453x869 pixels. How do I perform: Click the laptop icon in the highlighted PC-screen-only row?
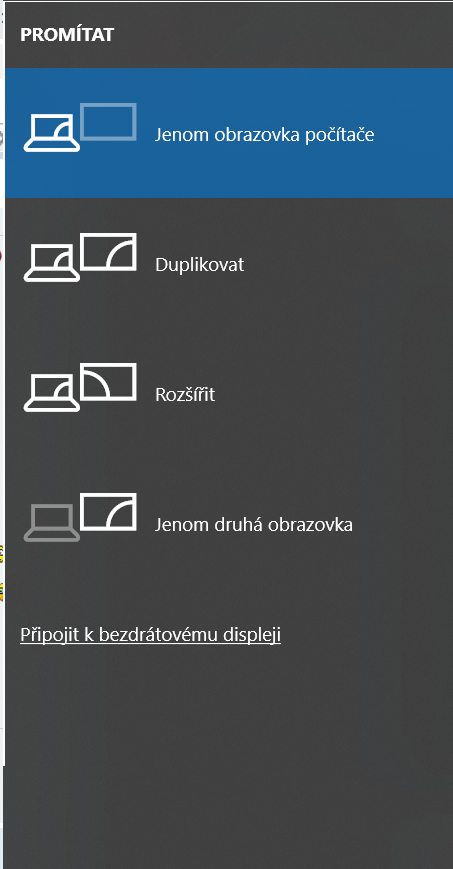coord(51,133)
